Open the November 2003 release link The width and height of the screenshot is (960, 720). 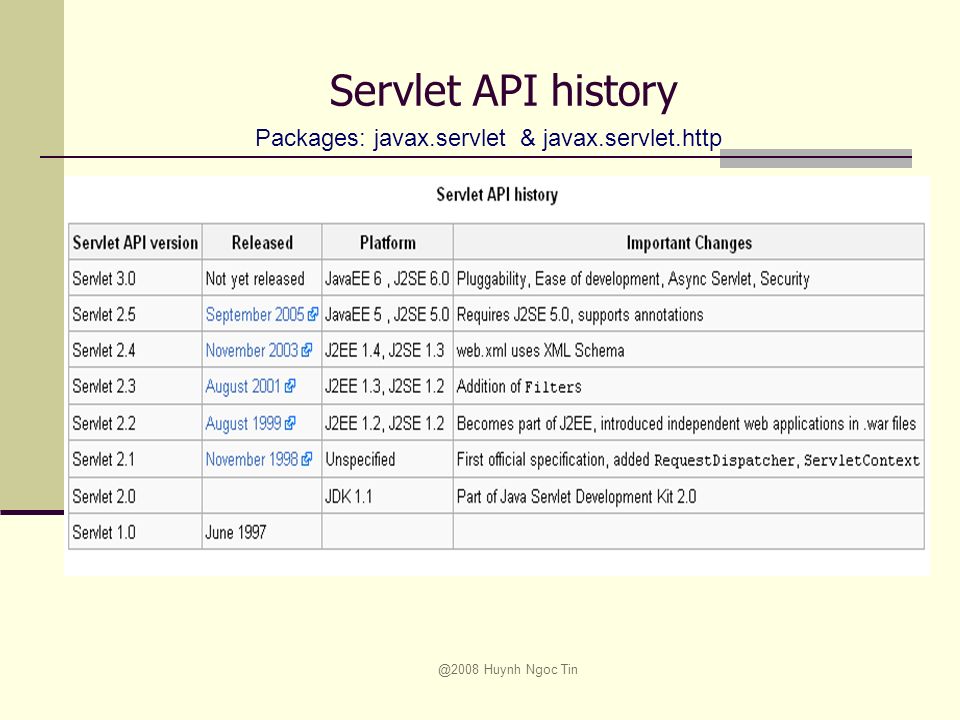coord(252,350)
